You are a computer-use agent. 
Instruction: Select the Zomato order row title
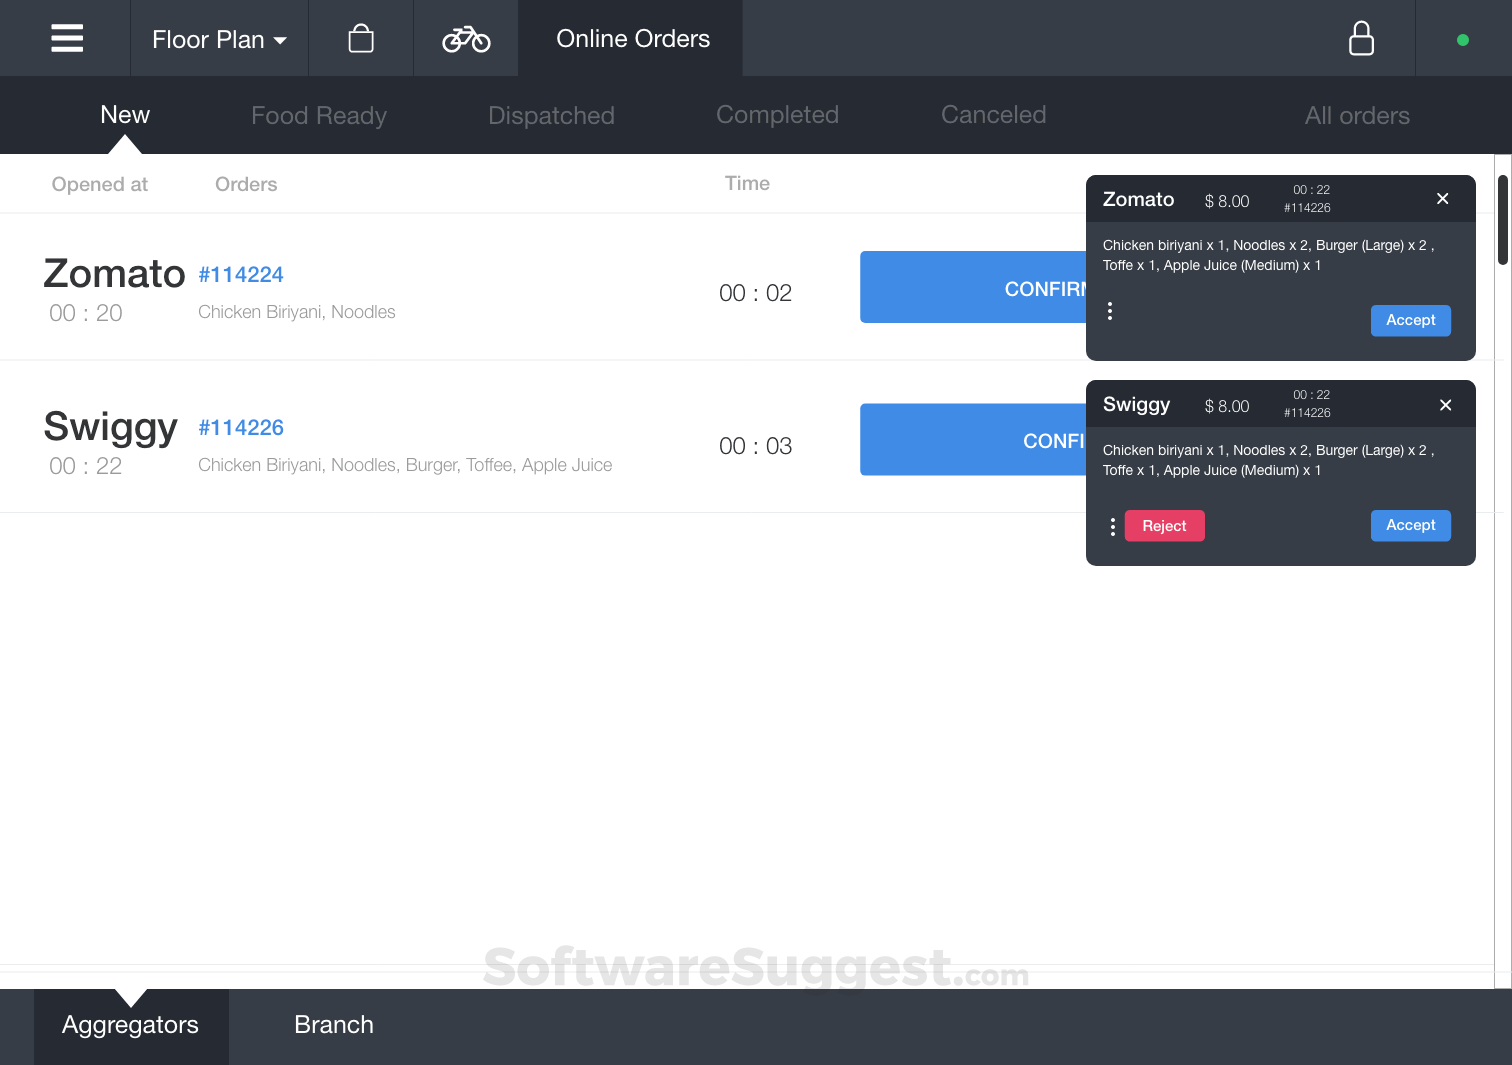click(114, 273)
